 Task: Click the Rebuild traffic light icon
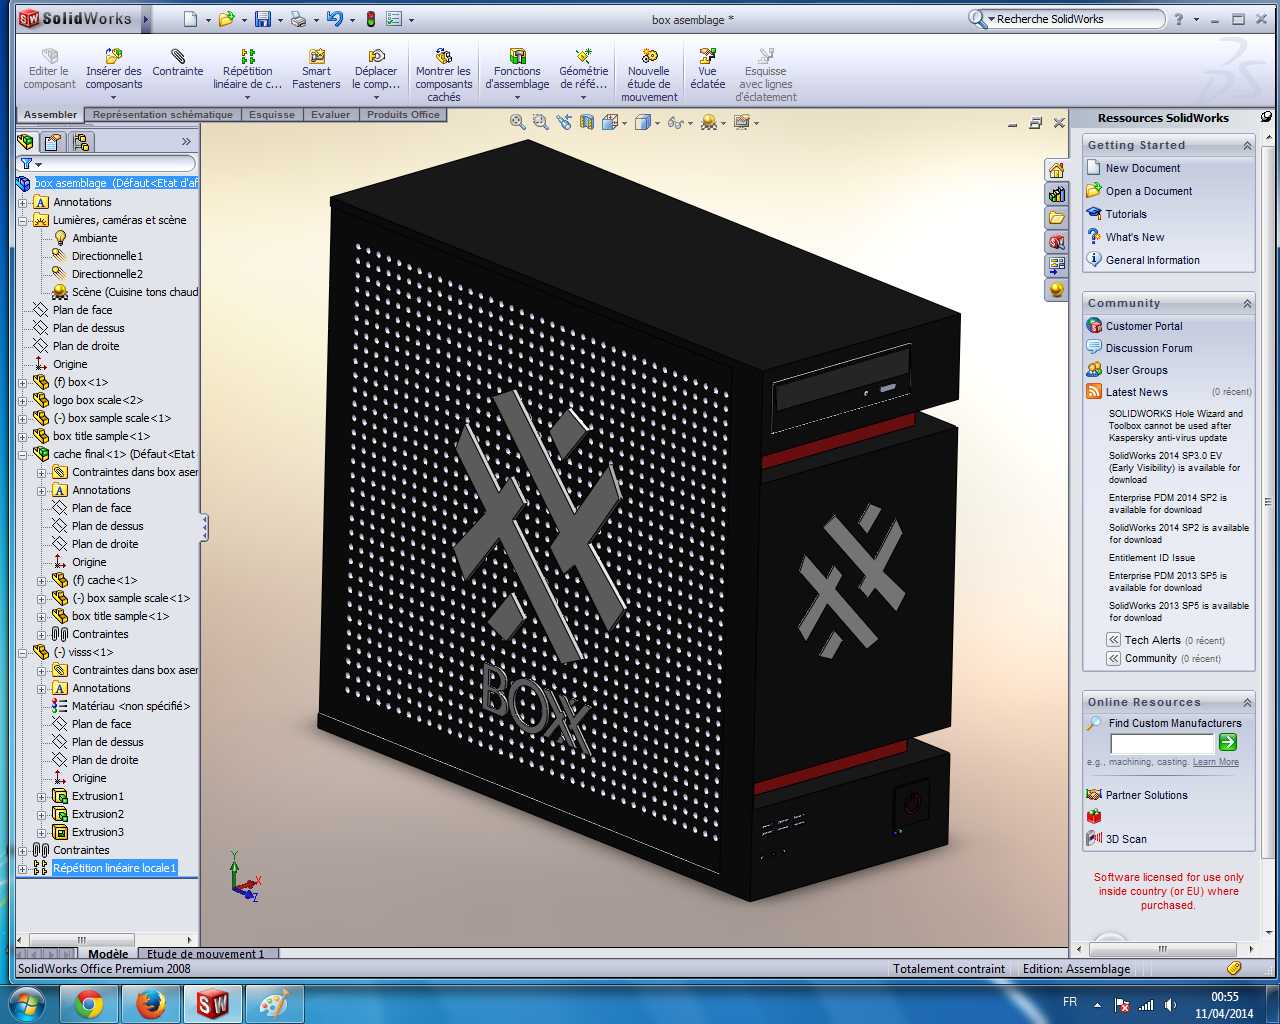tap(371, 19)
